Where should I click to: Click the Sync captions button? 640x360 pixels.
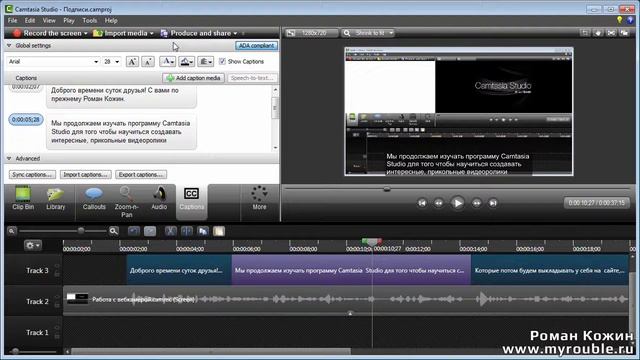coord(32,175)
